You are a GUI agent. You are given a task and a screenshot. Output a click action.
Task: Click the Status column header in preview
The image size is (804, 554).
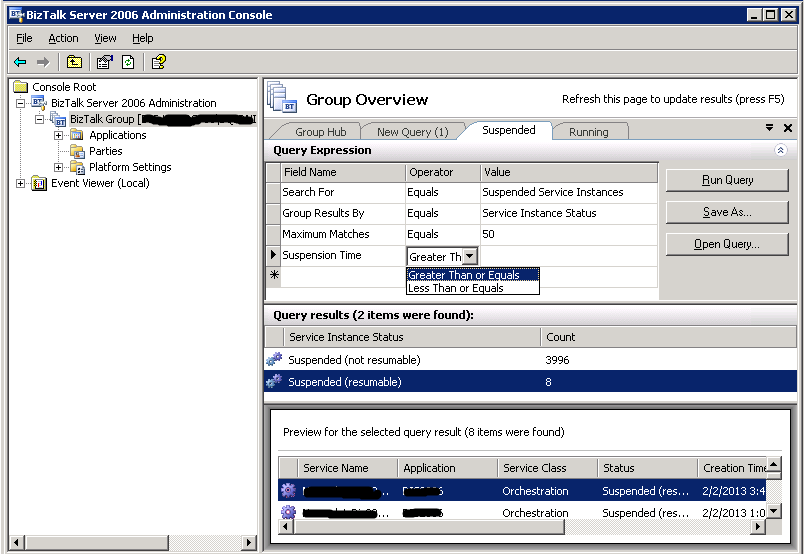coord(647,468)
